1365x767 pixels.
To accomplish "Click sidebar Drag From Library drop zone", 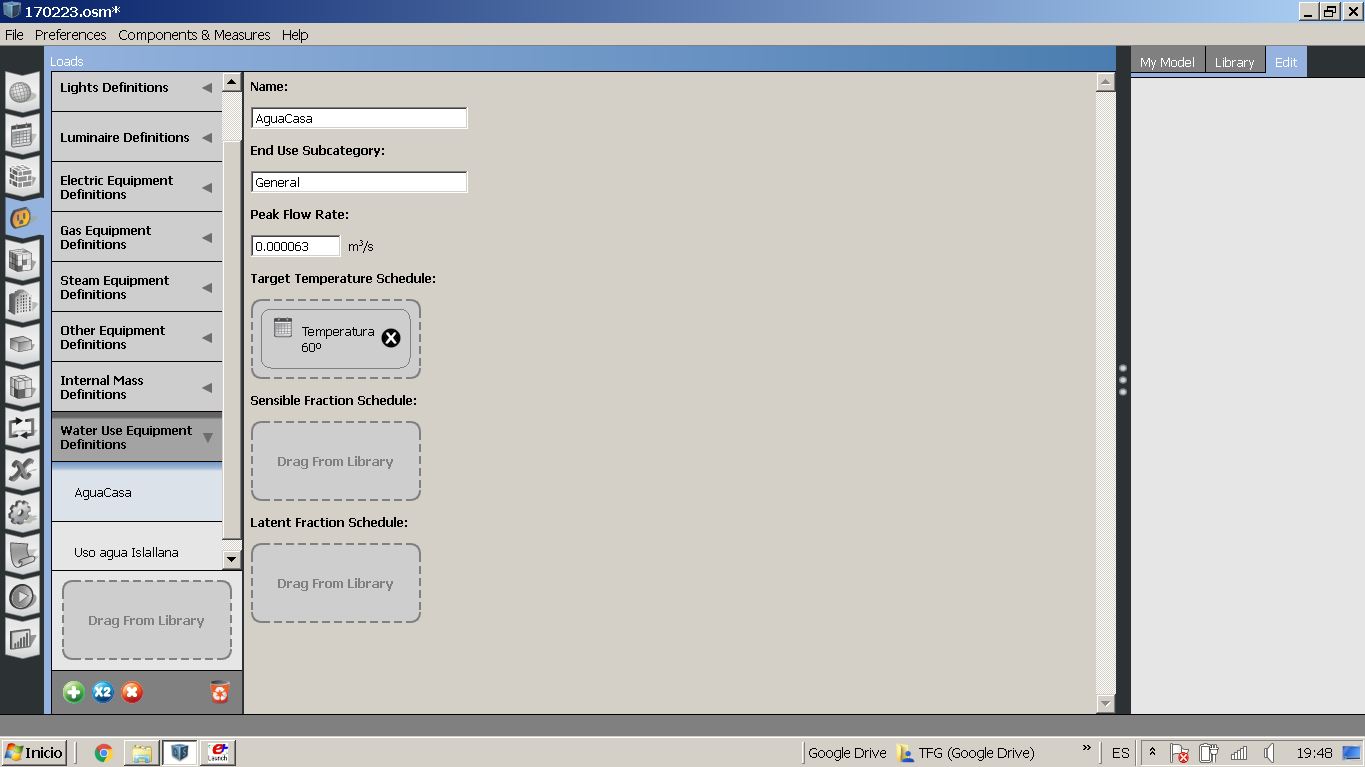I will pyautogui.click(x=146, y=620).
